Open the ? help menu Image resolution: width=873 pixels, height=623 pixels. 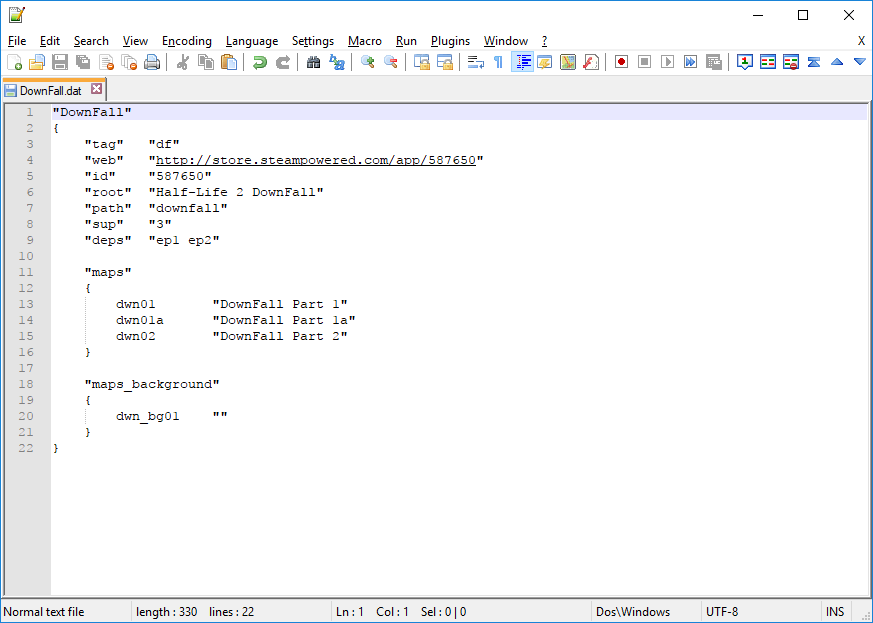[x=544, y=41]
